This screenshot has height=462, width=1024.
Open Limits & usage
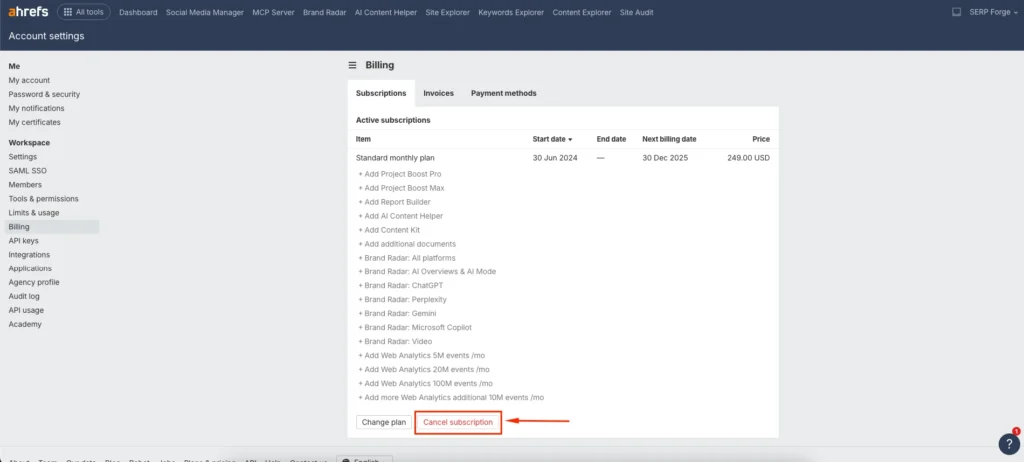pos(34,213)
